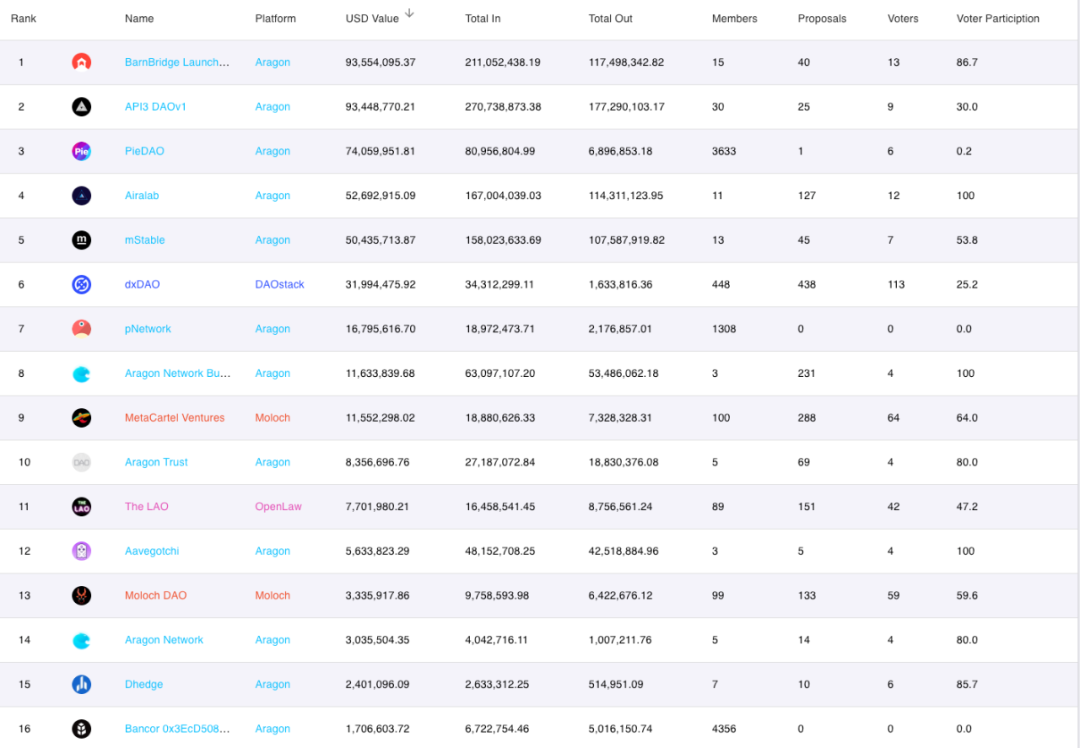Open the Dhedge link
Image resolution: width=1080 pixels, height=748 pixels.
[x=144, y=684]
